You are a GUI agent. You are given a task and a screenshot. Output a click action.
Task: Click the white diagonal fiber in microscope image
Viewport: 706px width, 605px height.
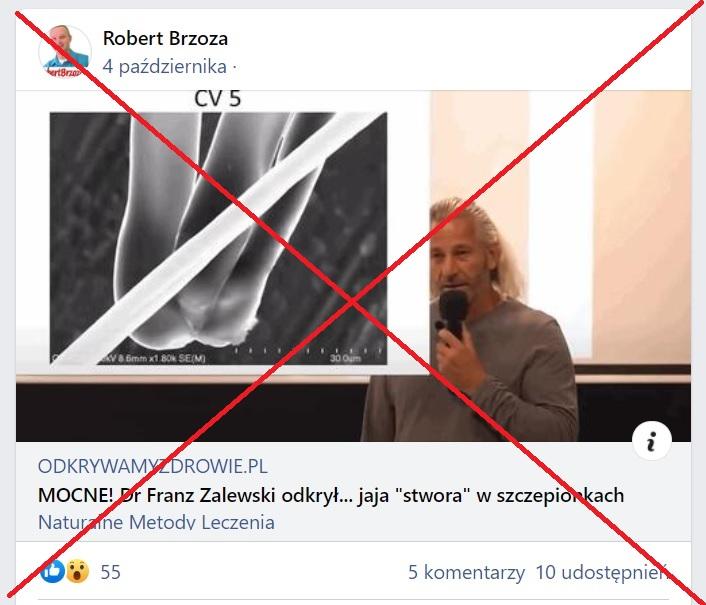pos(216,239)
